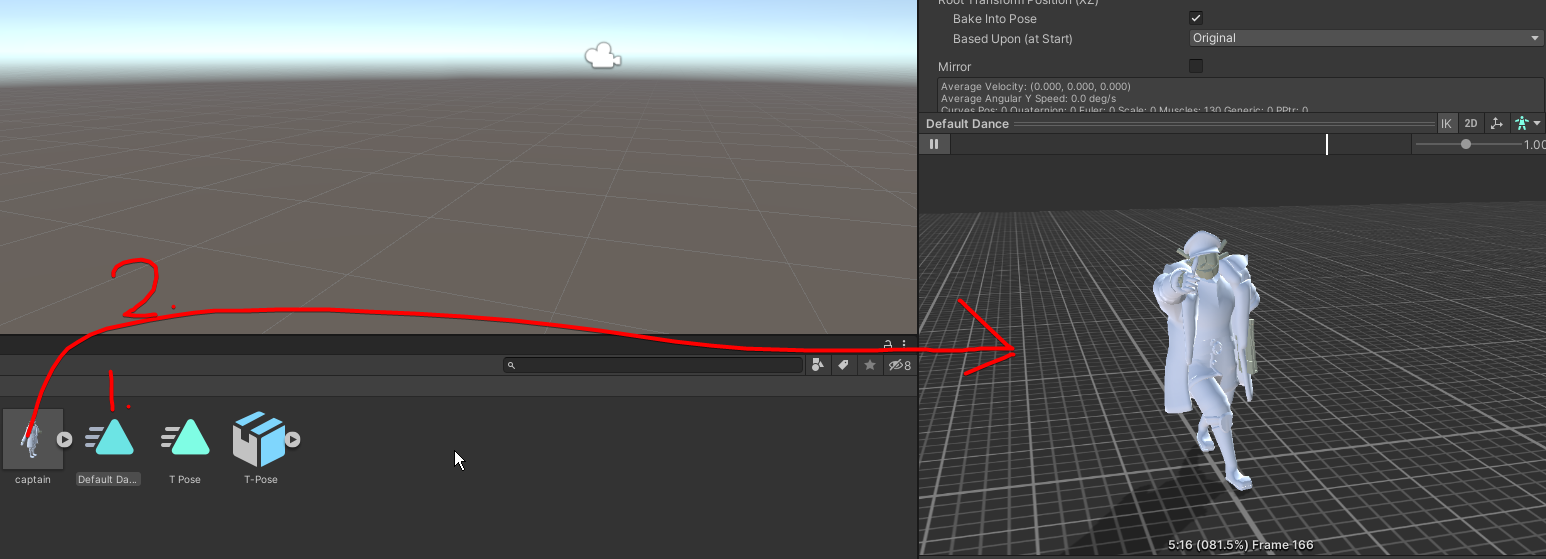Viewport: 1546px width, 559px height.
Task: Click the preview timeline playhead marker
Action: tap(1327, 144)
